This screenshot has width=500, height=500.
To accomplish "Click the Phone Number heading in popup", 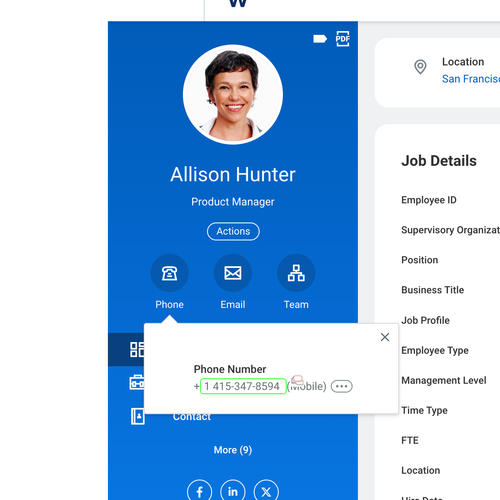I will 230,369.
